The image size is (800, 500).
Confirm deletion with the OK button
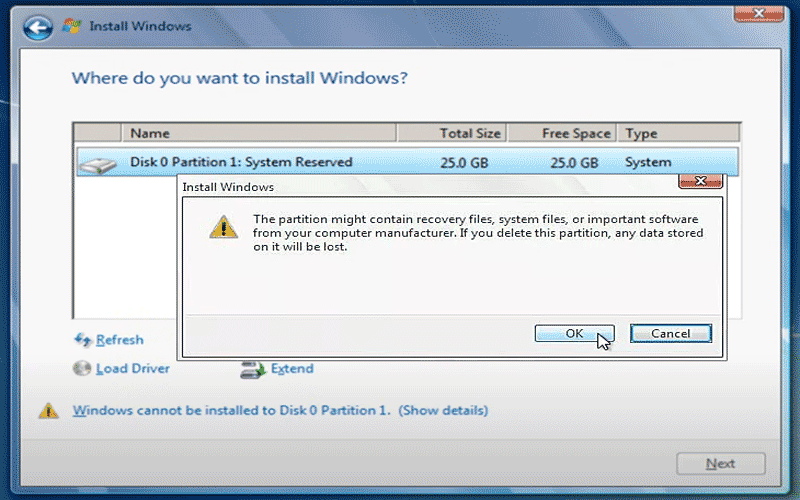(x=574, y=333)
